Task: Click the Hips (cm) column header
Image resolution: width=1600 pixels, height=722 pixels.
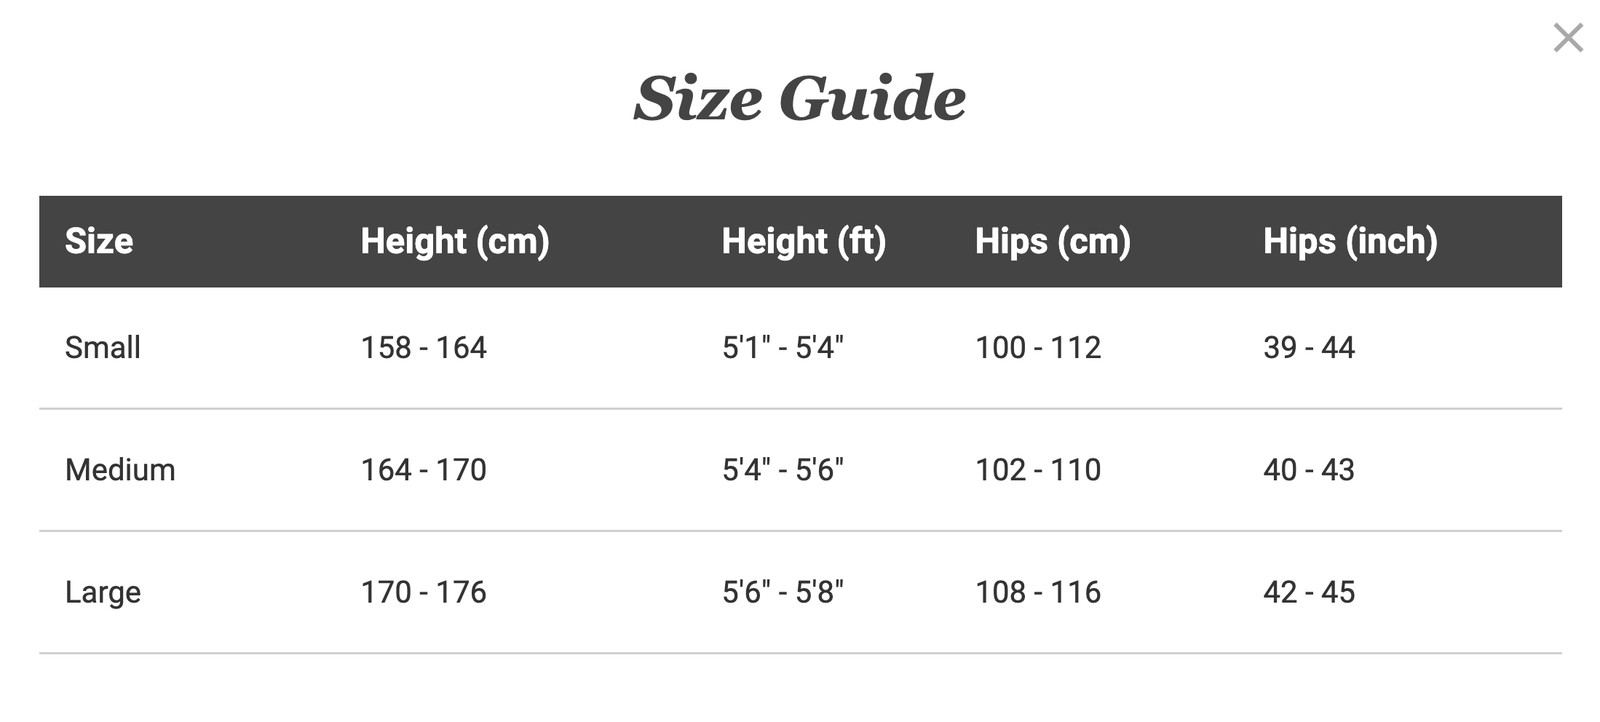Action: 1053,241
